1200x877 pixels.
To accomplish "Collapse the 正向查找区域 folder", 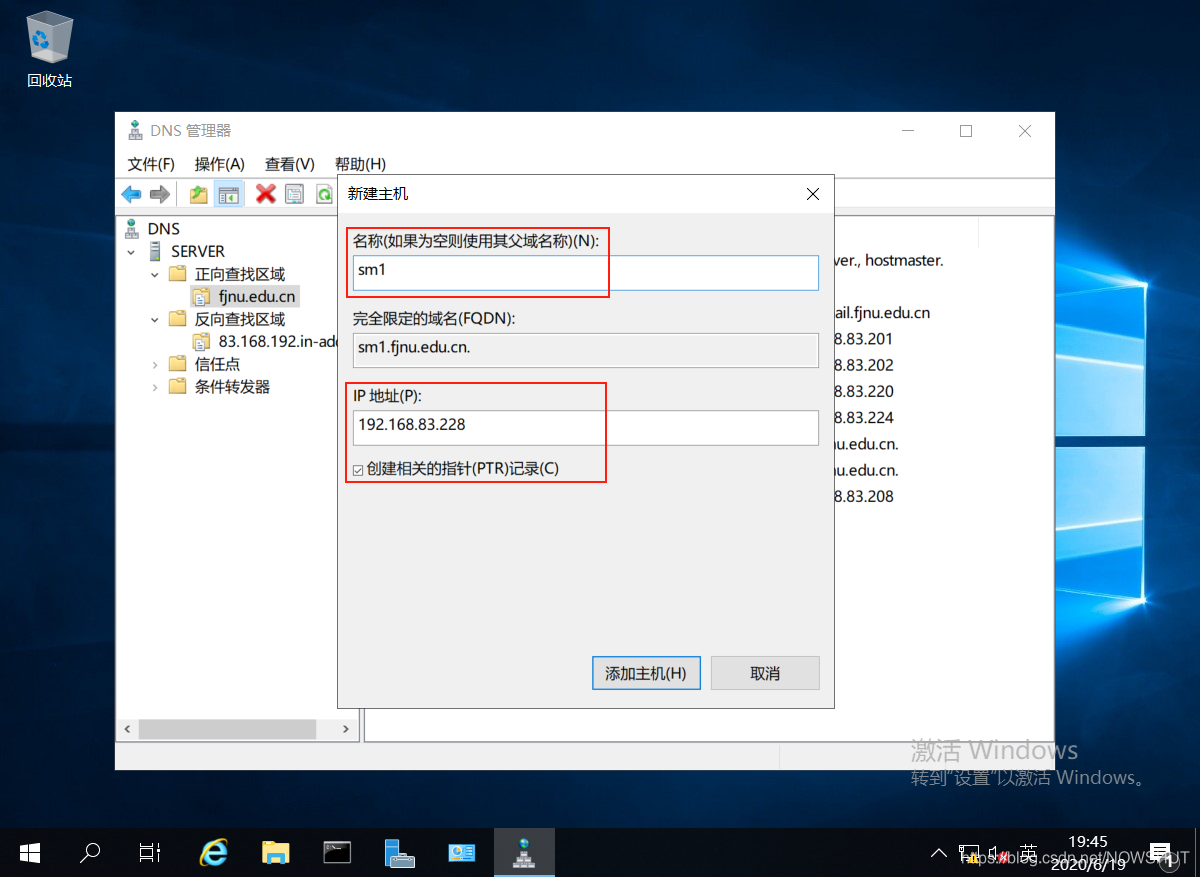I will (155, 274).
